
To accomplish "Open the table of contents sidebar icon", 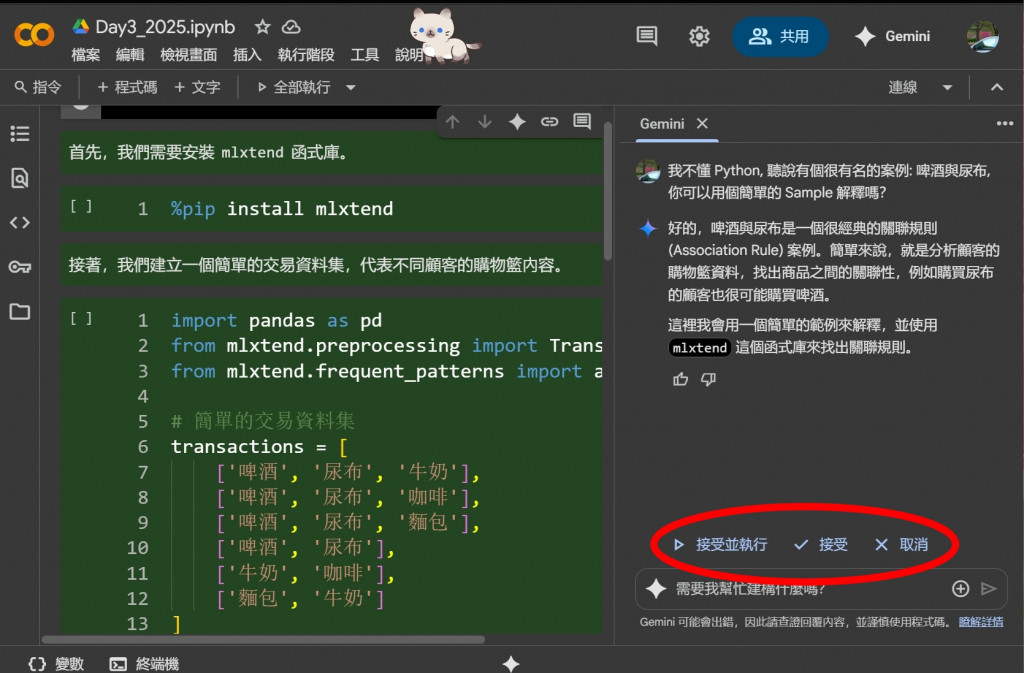I will coord(20,134).
